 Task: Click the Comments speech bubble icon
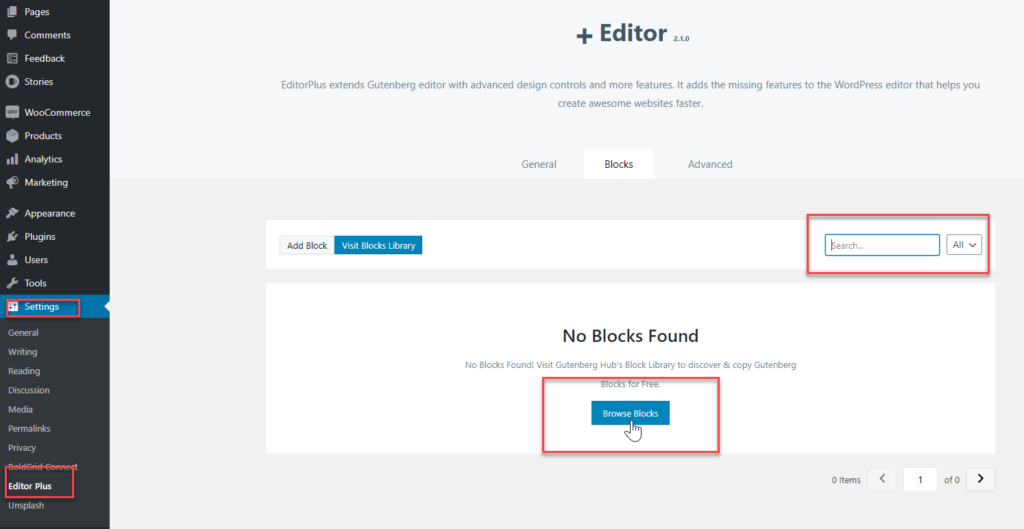[12, 35]
